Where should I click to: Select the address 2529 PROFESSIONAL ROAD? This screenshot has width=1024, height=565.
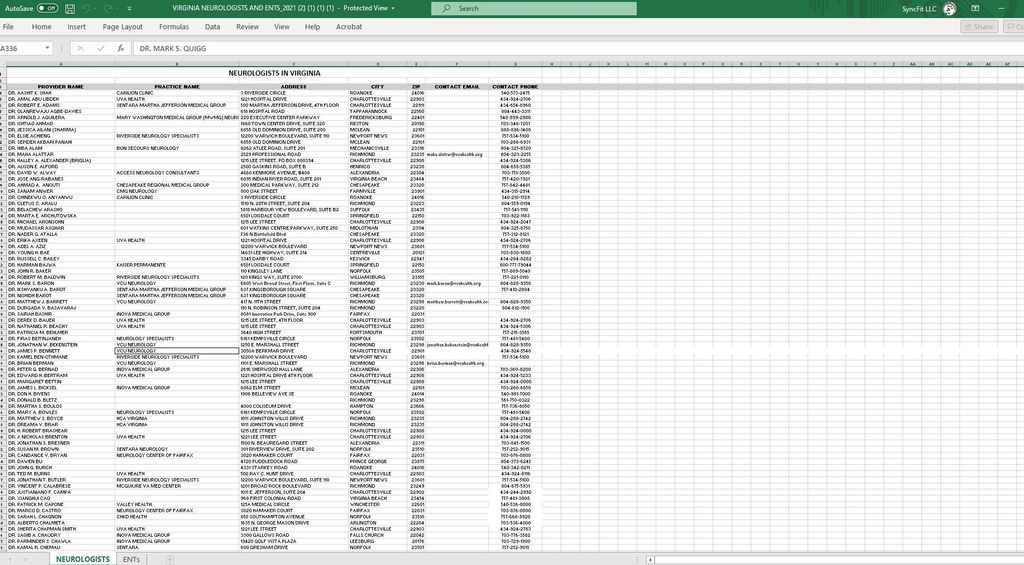293,154
